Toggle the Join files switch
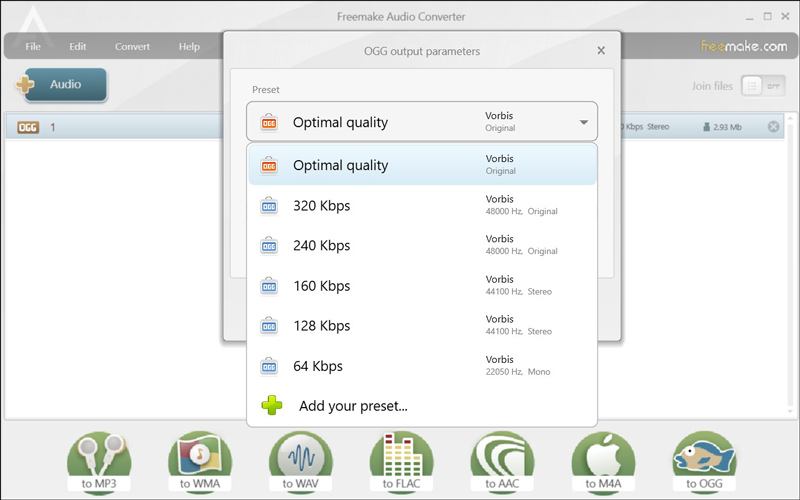The height and width of the screenshot is (500, 800). click(x=763, y=86)
